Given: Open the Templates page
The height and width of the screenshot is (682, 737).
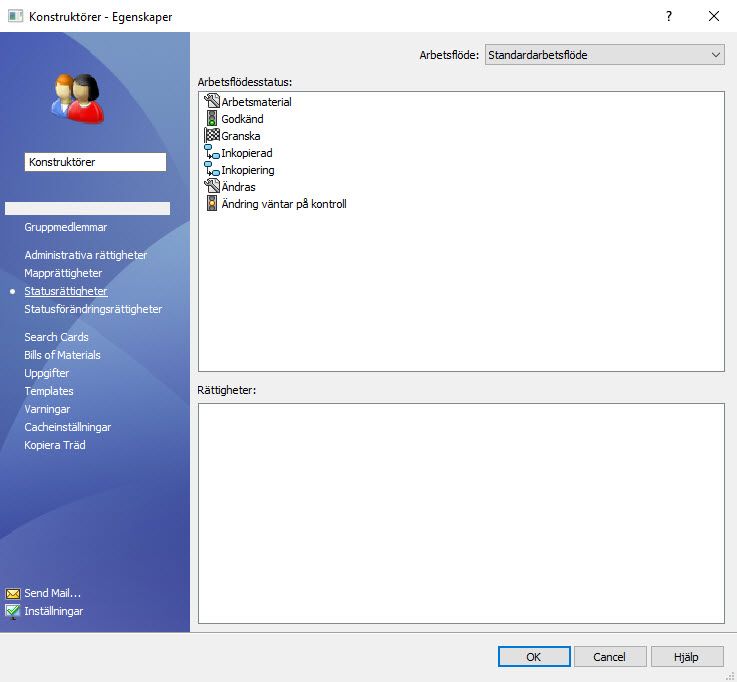Looking at the screenshot, I should 49,391.
